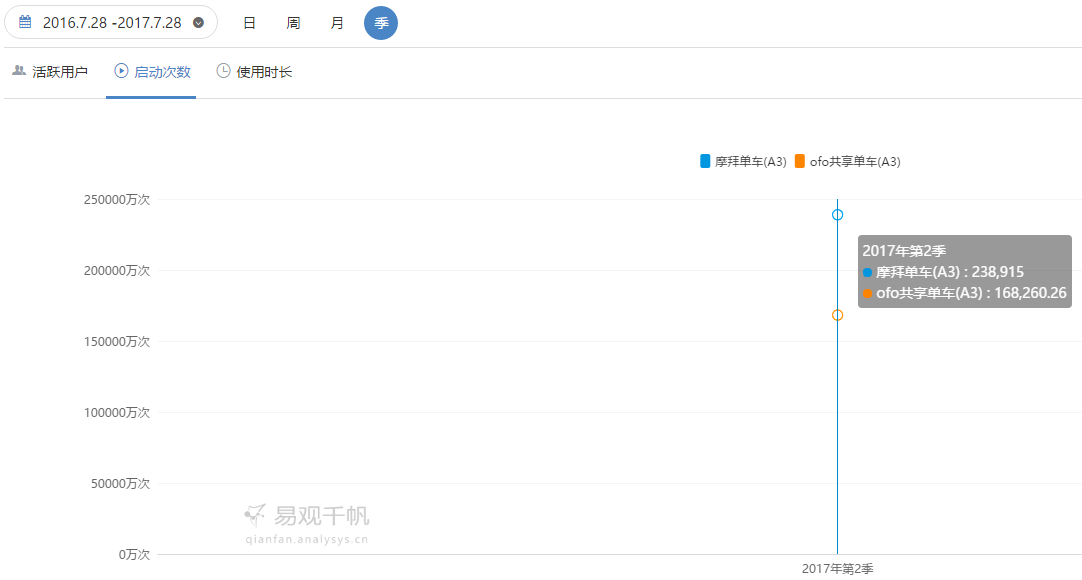
Task: Select the 季 quarterly granularity option
Action: 381,23
